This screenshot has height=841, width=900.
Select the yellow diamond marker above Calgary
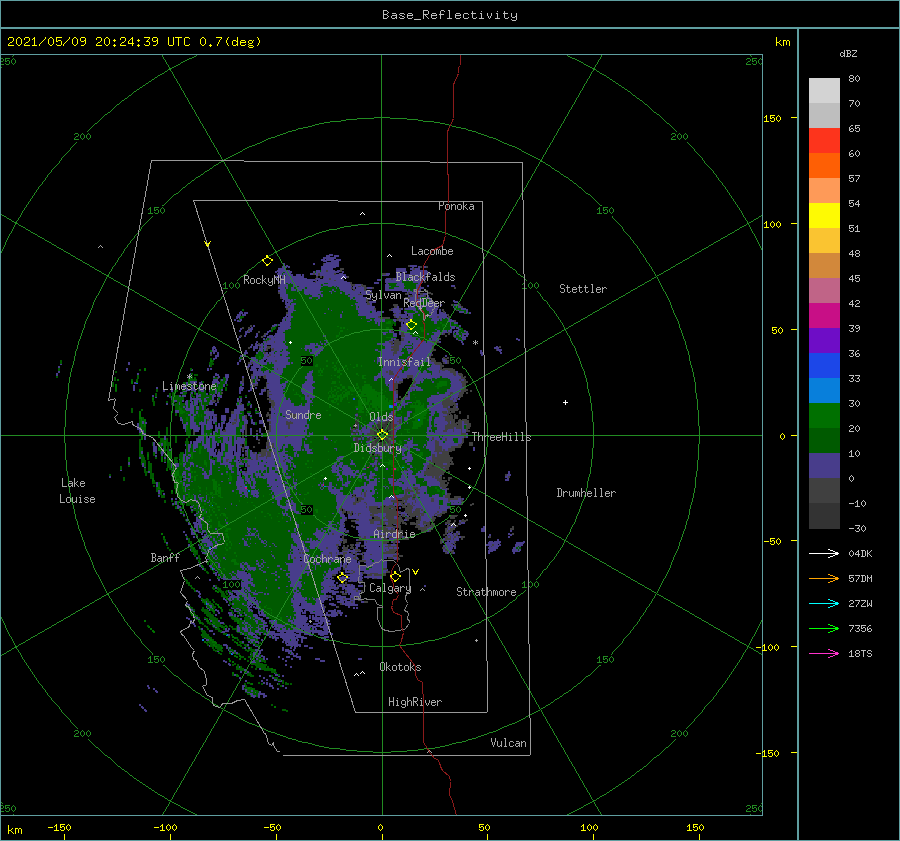[395, 576]
